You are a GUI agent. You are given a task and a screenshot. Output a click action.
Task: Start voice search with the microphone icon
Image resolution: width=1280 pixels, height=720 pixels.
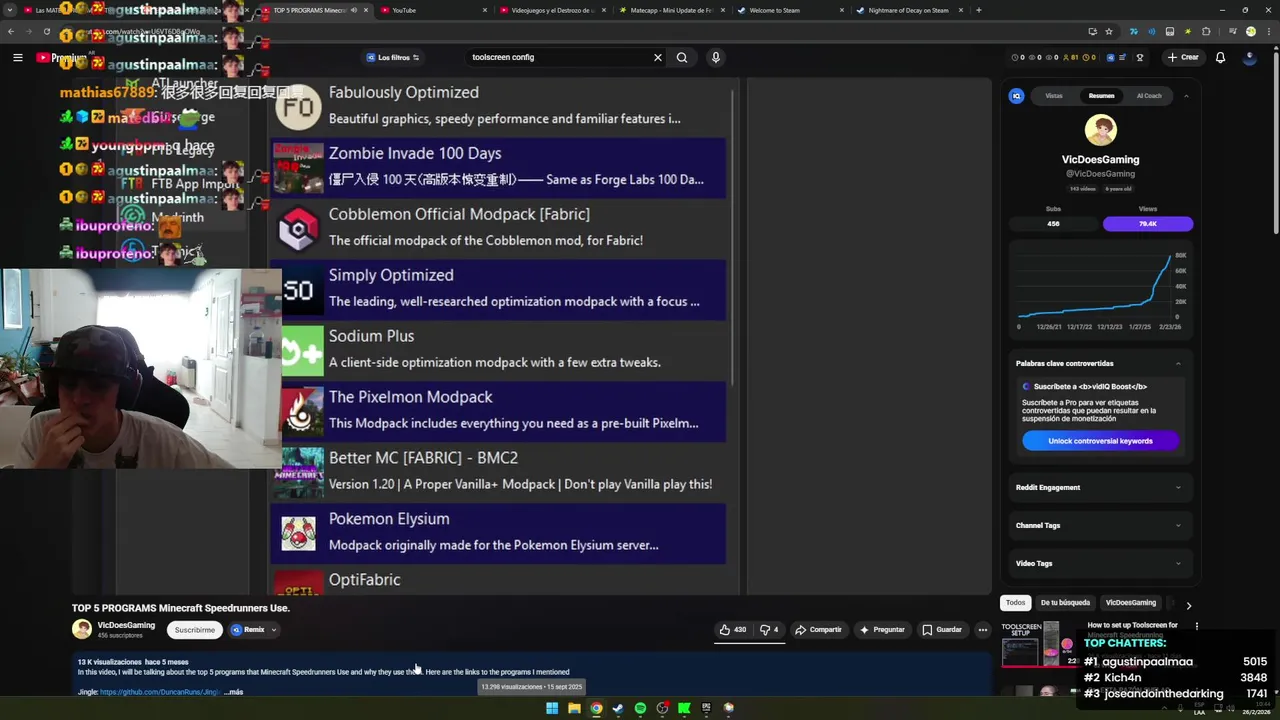pyautogui.click(x=715, y=58)
